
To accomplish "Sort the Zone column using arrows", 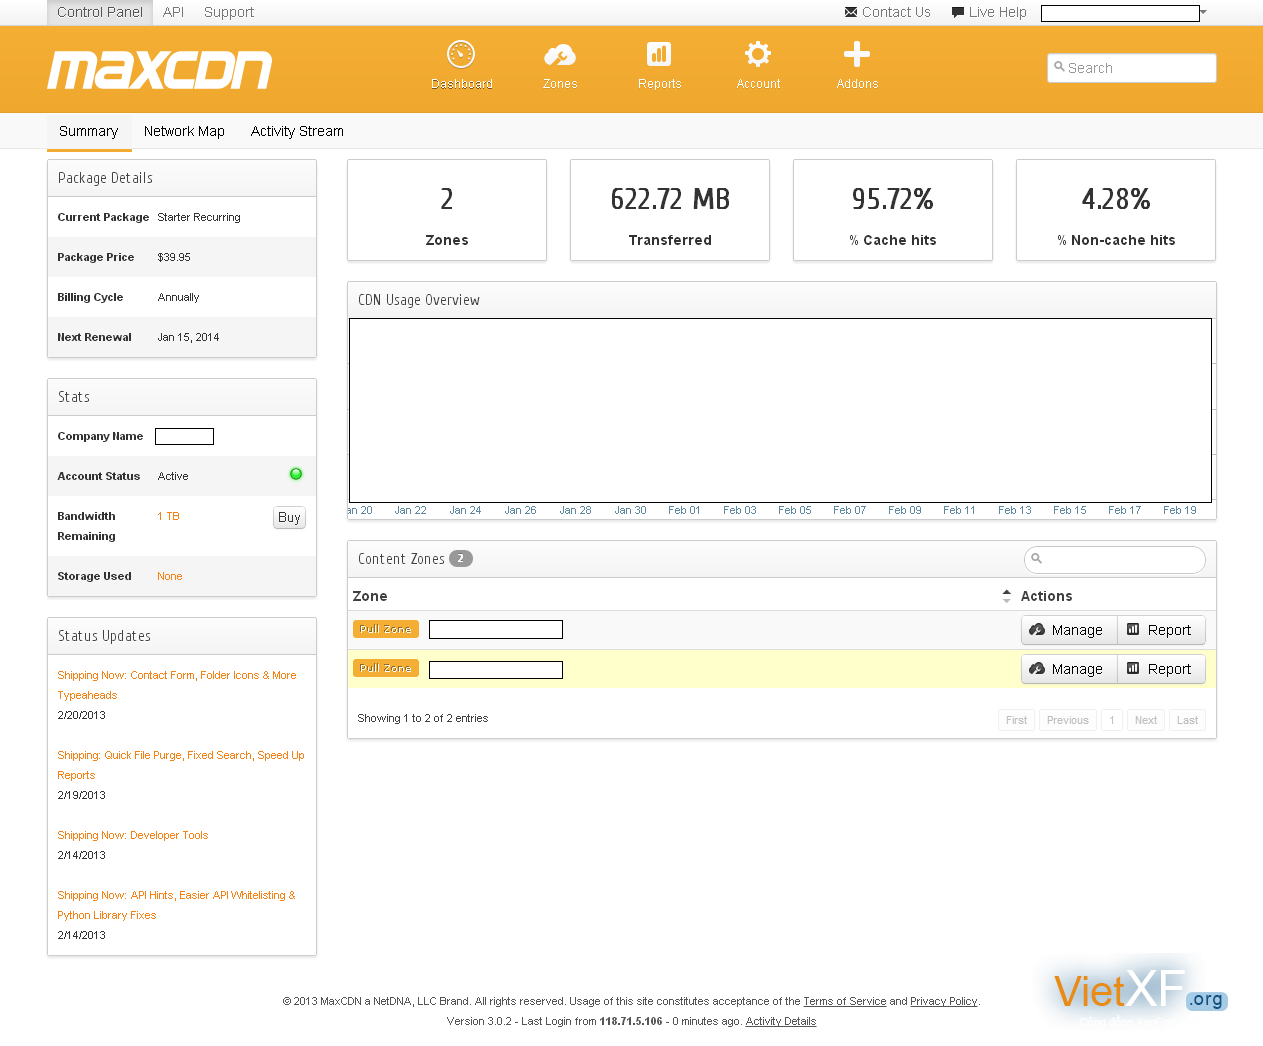I will point(1006,596).
